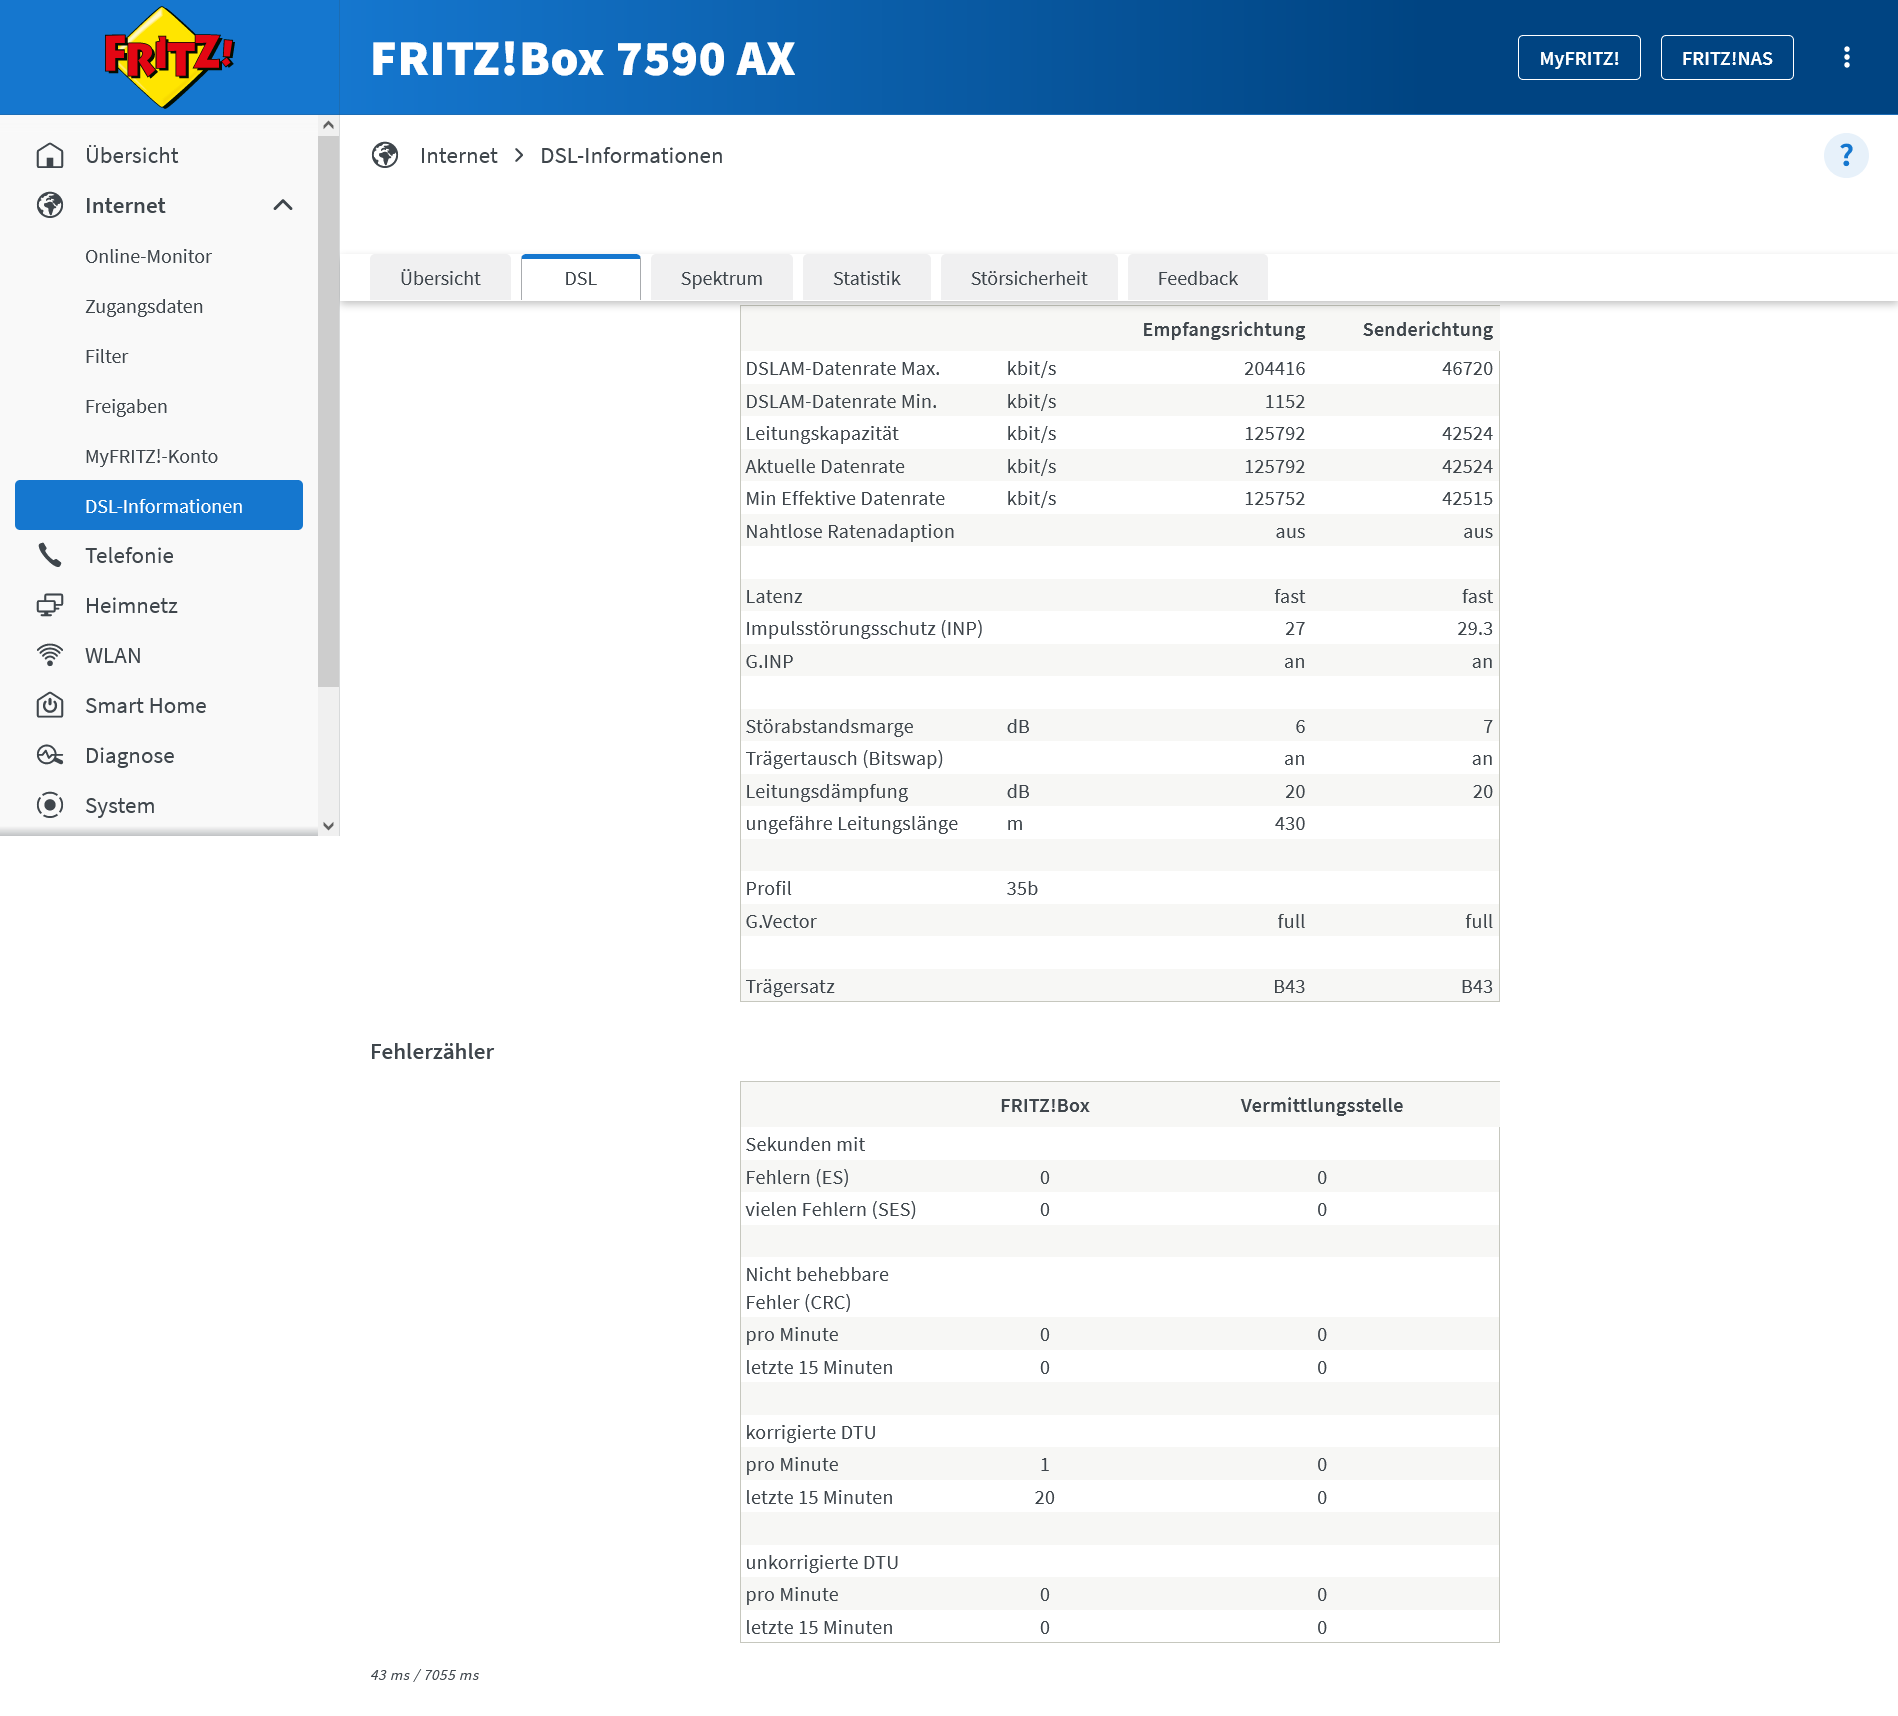Click the korrigierte DTU heading
The width and height of the screenshot is (1898, 1716).
(x=810, y=1432)
